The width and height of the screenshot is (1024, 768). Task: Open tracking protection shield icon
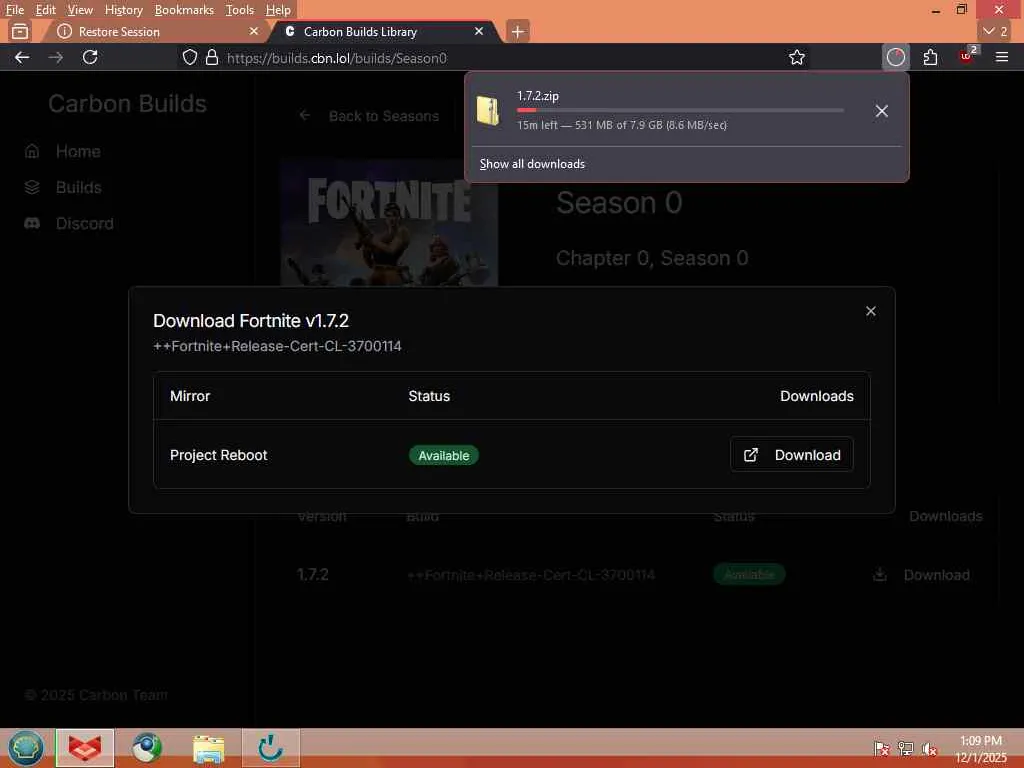(189, 57)
